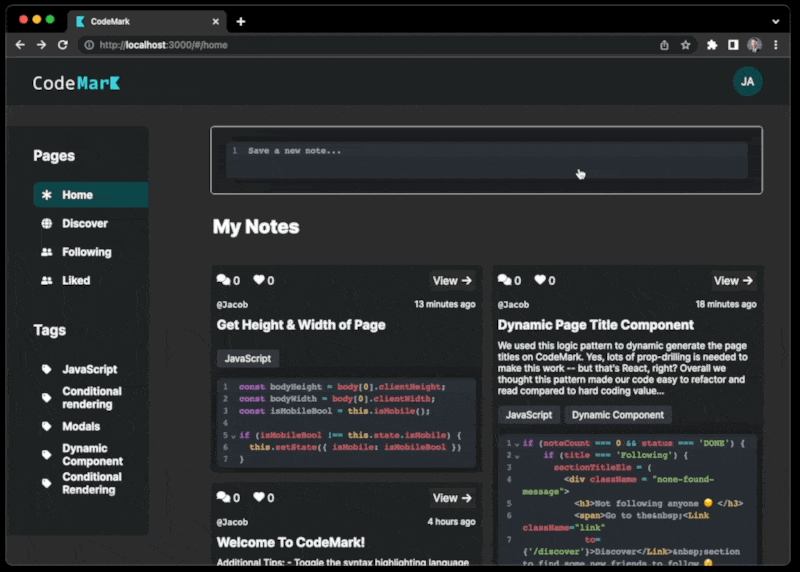800x572 pixels.
Task: Click JavaScript tag on Get Height note
Action: coord(248,359)
